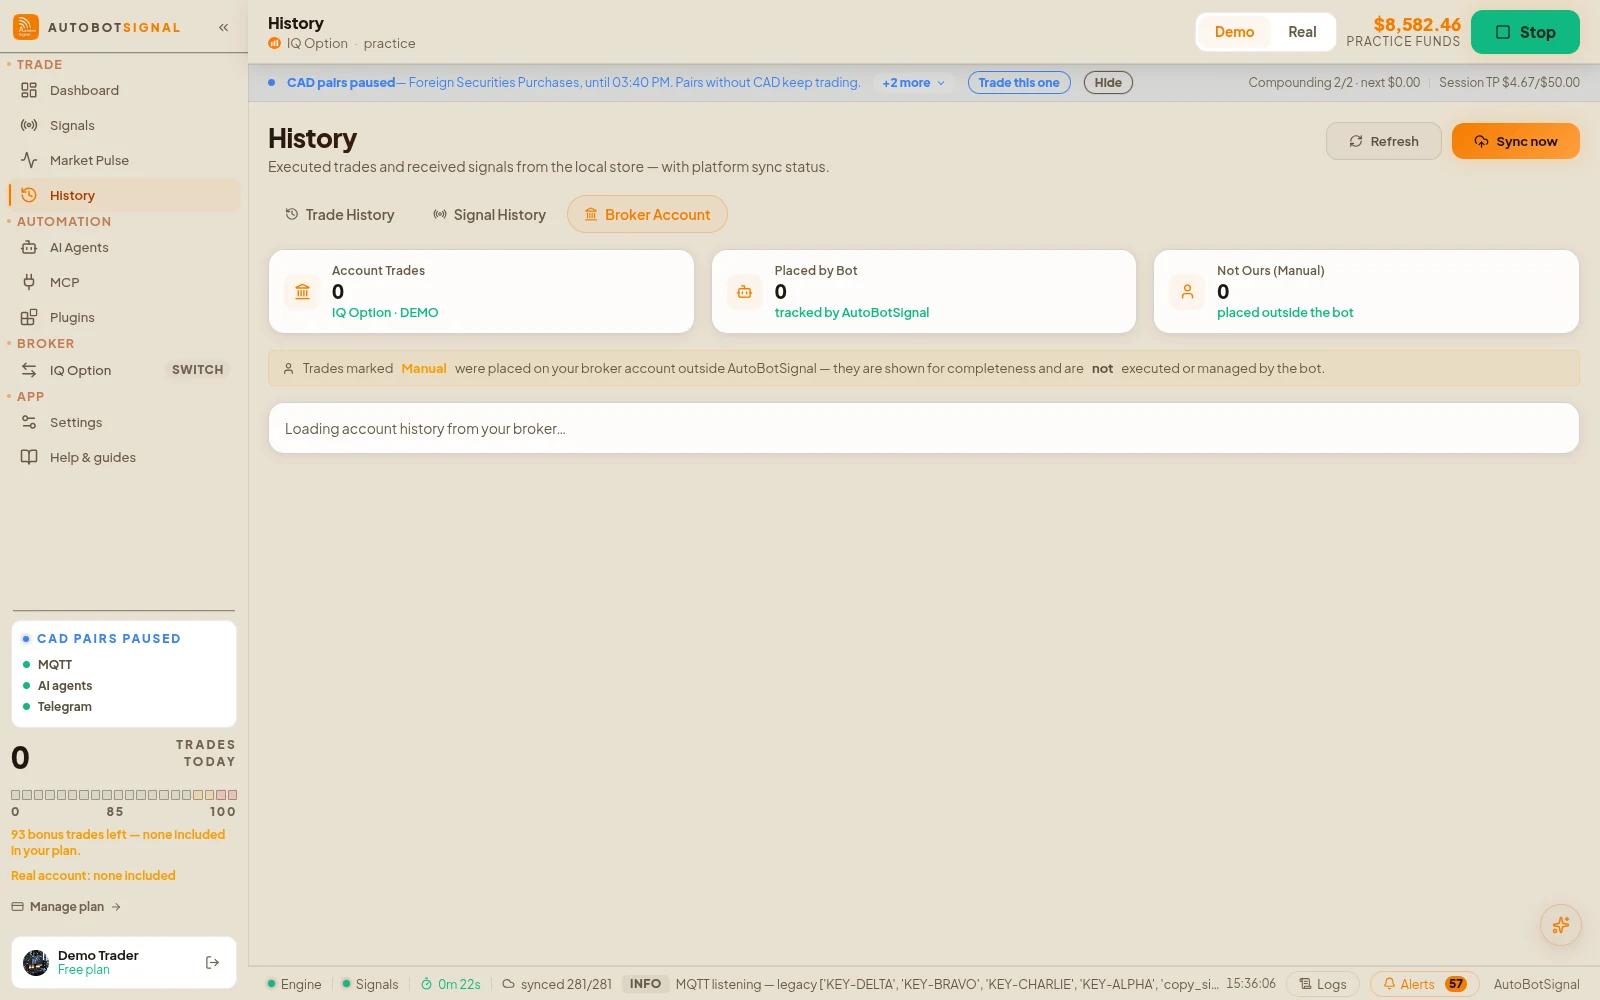The width and height of the screenshot is (1600, 1000).
Task: Click the synced 281/281 status
Action: click(x=557, y=984)
